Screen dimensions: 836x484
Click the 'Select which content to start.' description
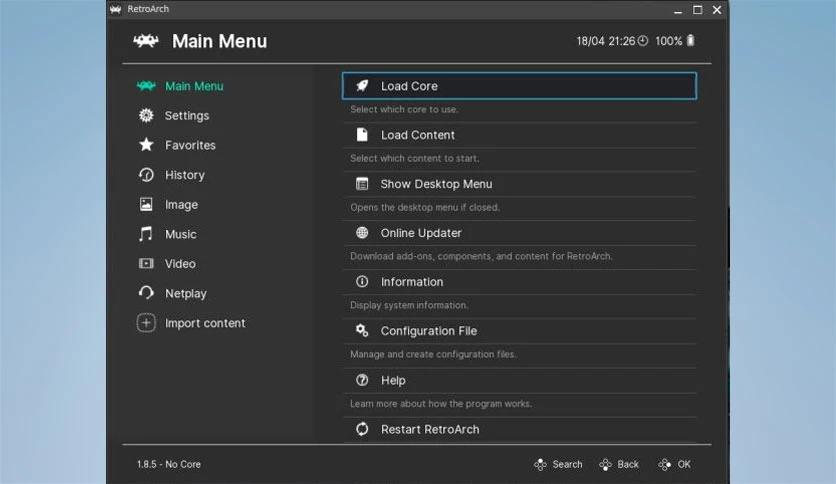pyautogui.click(x=414, y=158)
